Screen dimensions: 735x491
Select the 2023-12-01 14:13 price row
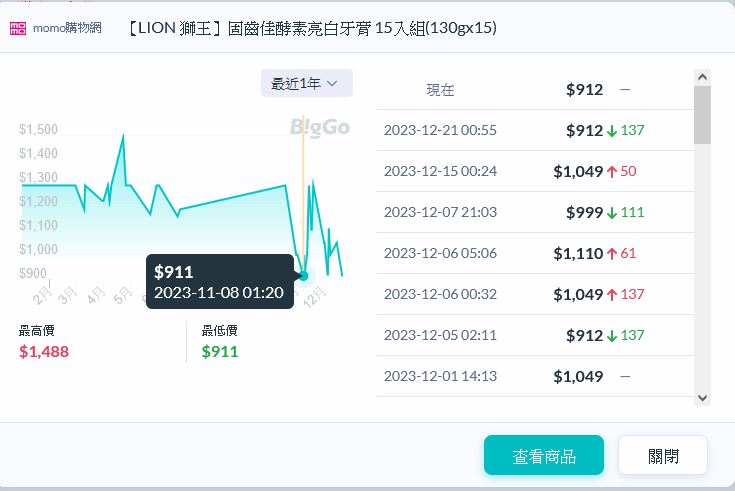(x=535, y=376)
